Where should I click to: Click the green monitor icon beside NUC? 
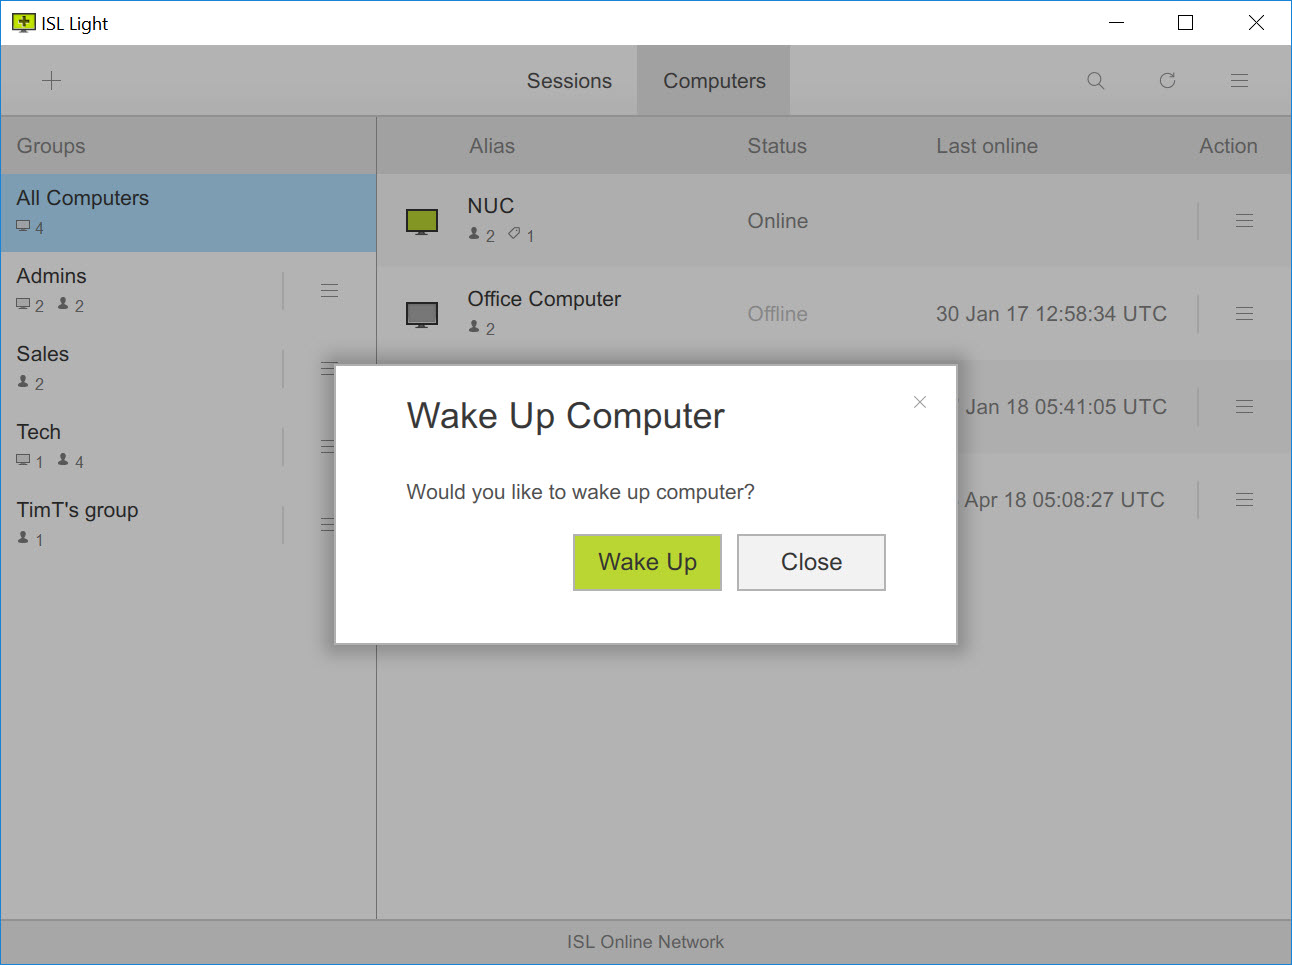(421, 220)
